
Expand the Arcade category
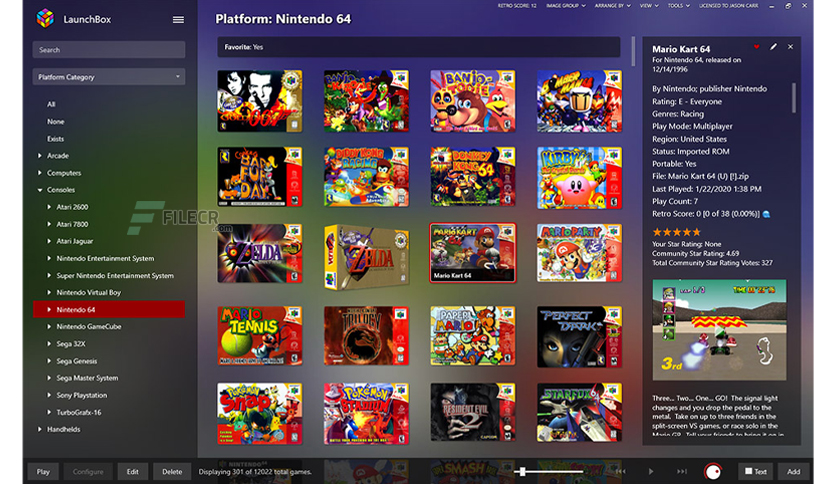click(40, 156)
